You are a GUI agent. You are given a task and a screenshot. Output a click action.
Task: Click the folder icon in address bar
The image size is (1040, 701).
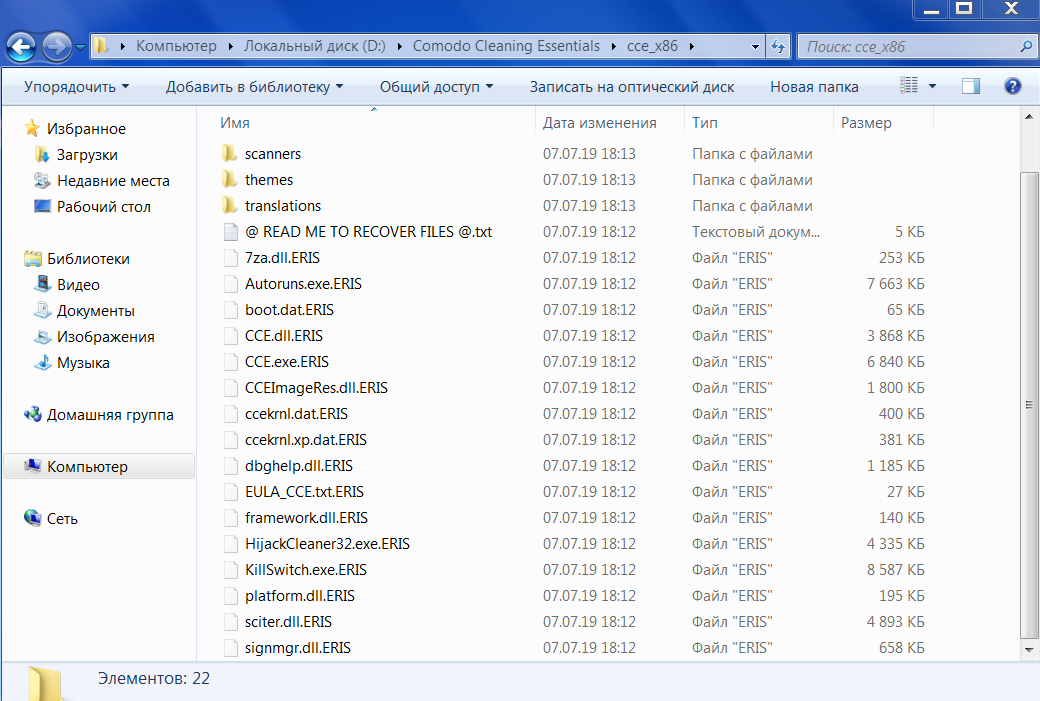coord(101,46)
